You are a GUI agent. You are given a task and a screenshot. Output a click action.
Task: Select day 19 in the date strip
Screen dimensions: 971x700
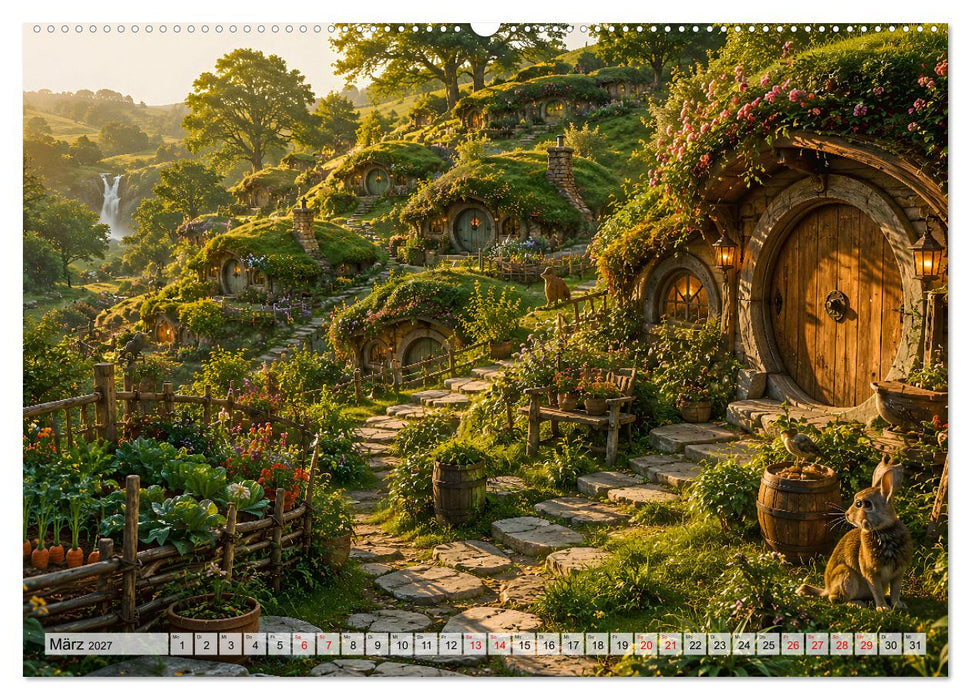coord(622,644)
